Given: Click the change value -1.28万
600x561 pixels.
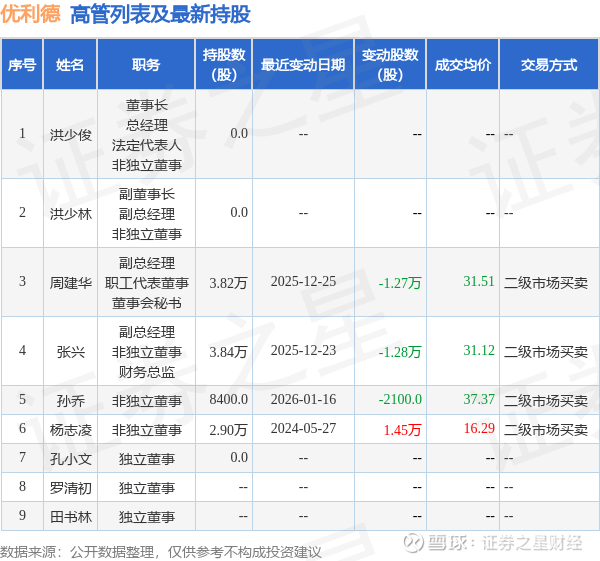Looking at the screenshot, I should pyautogui.click(x=400, y=352).
